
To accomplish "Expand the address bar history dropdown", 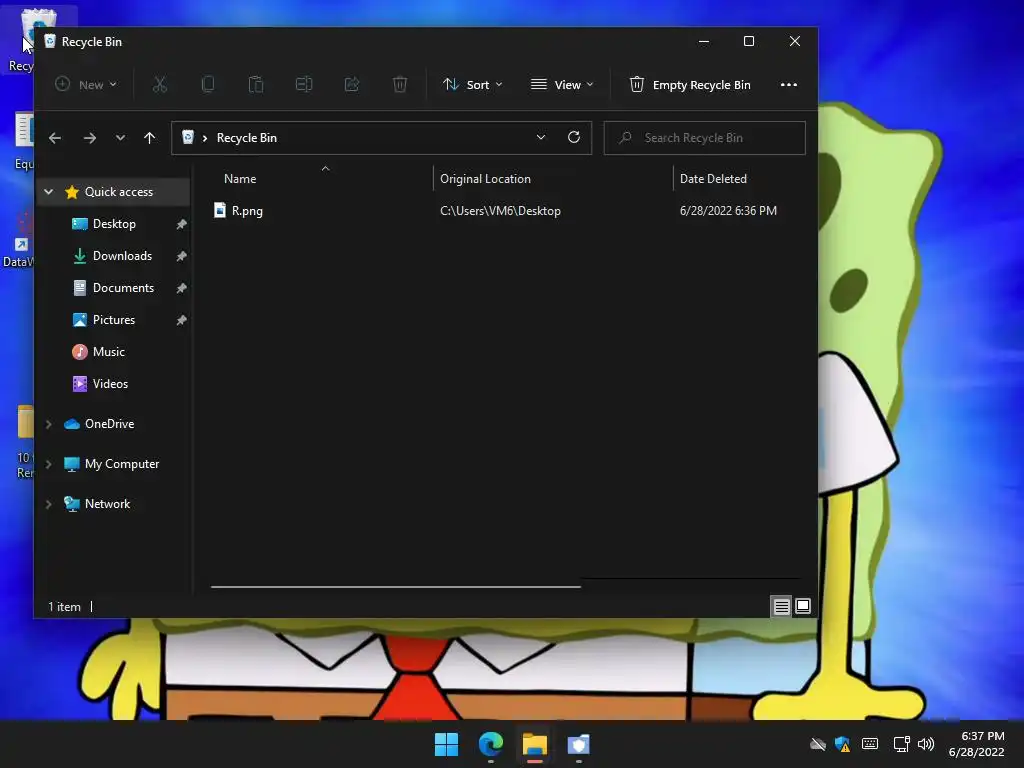I will (x=541, y=138).
